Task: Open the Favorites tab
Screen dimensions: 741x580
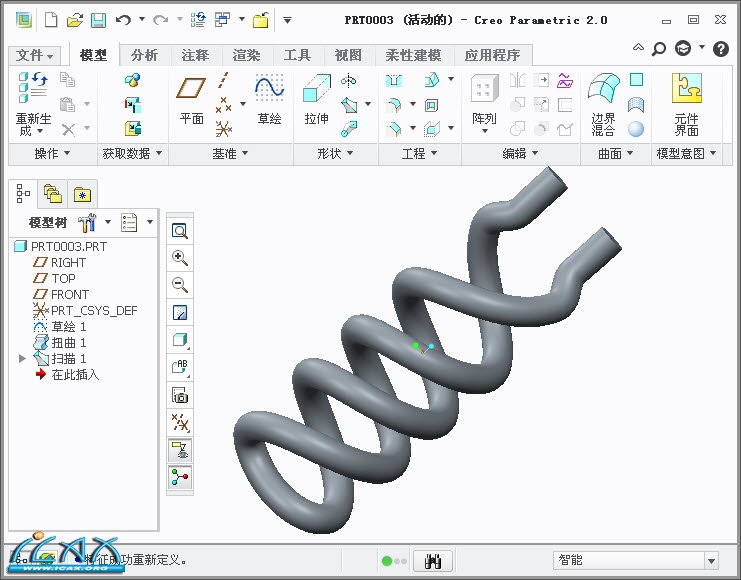Action: tap(82, 194)
